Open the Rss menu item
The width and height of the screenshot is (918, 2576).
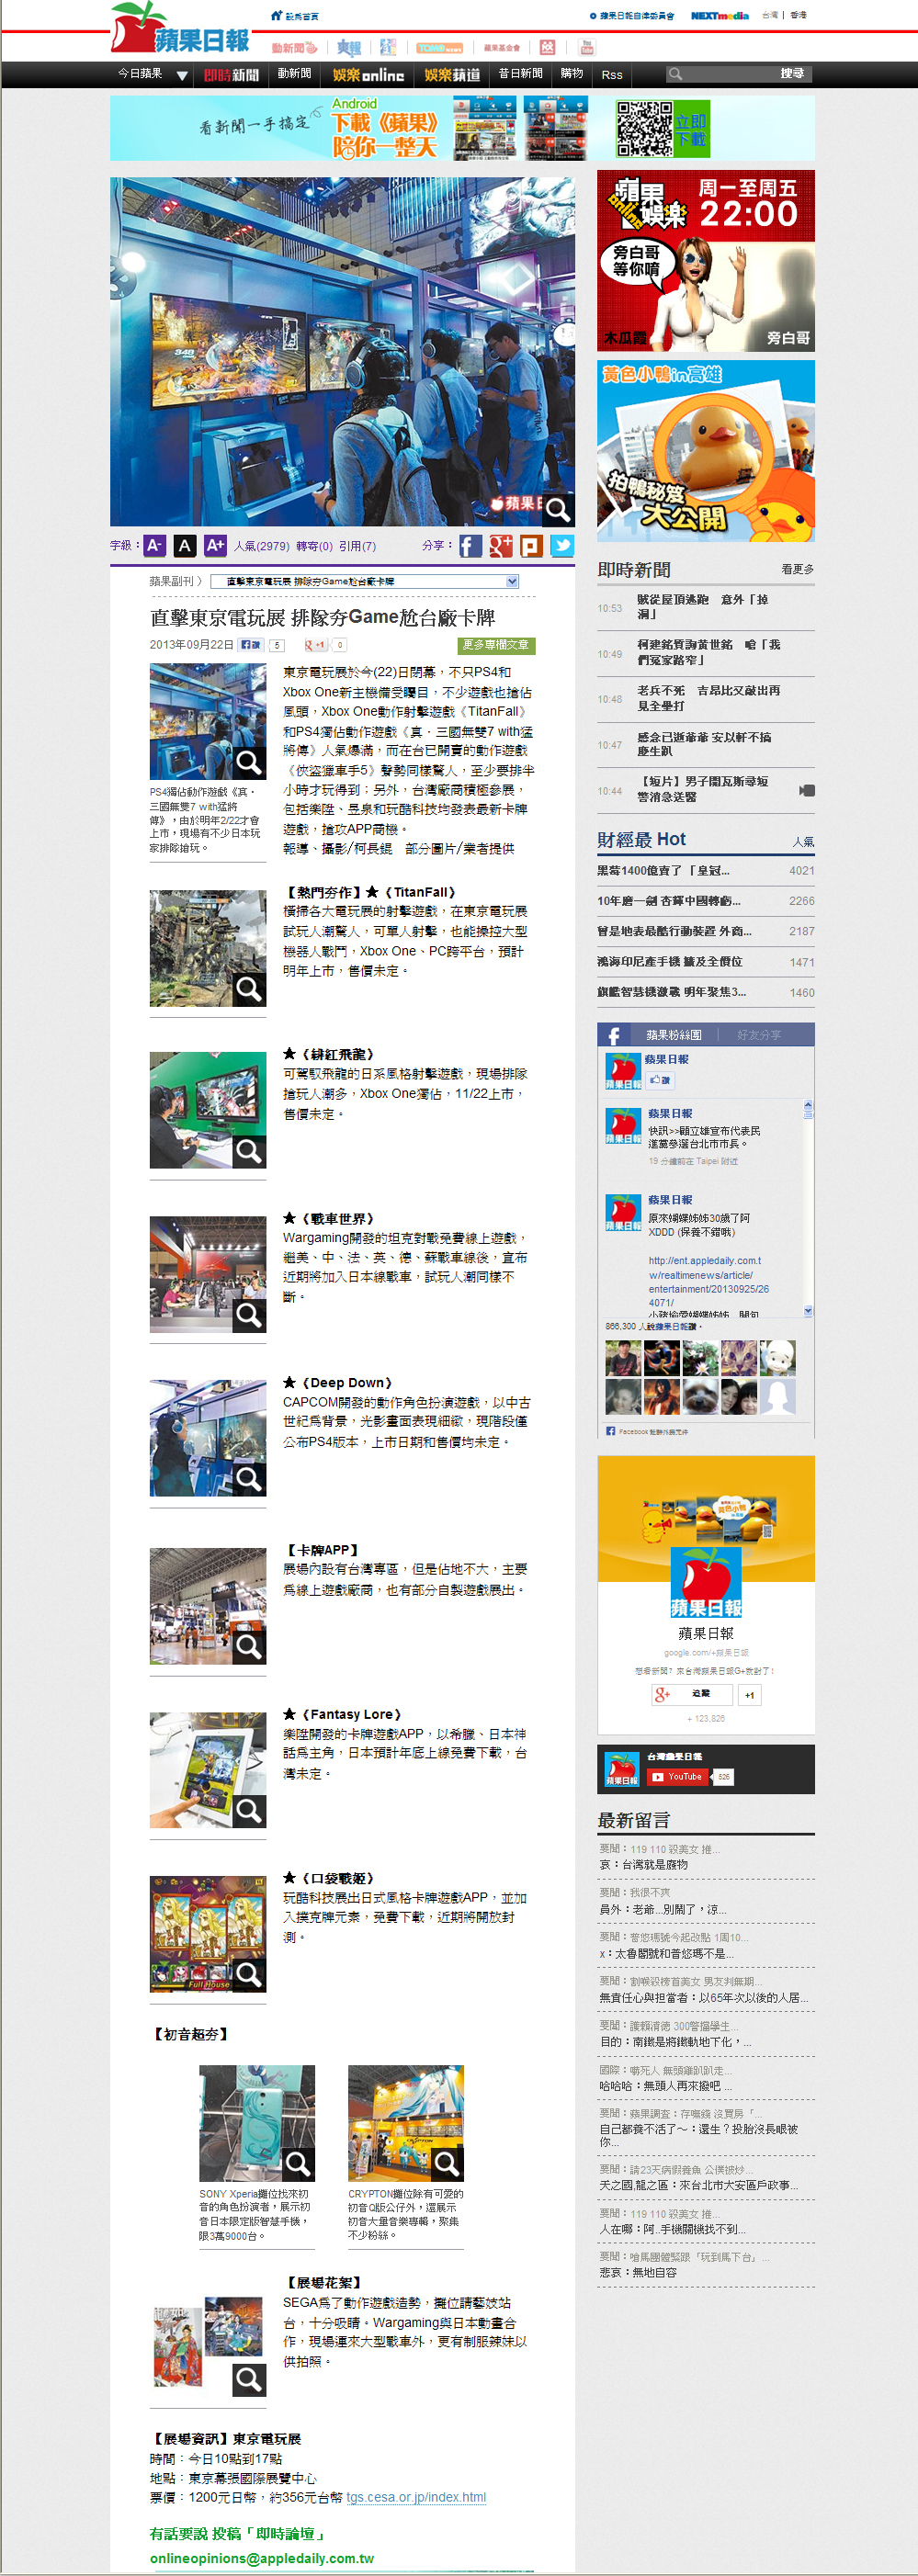point(612,75)
